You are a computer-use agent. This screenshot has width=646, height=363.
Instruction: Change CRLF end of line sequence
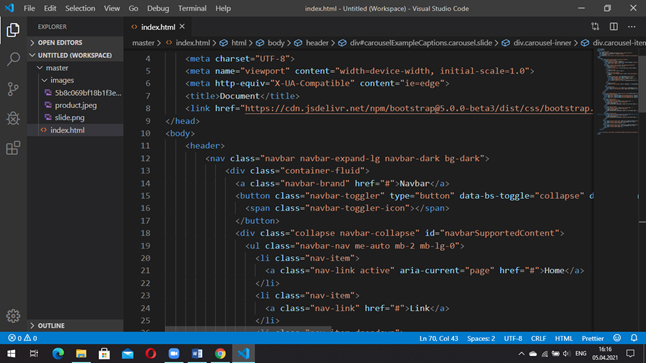click(538, 338)
